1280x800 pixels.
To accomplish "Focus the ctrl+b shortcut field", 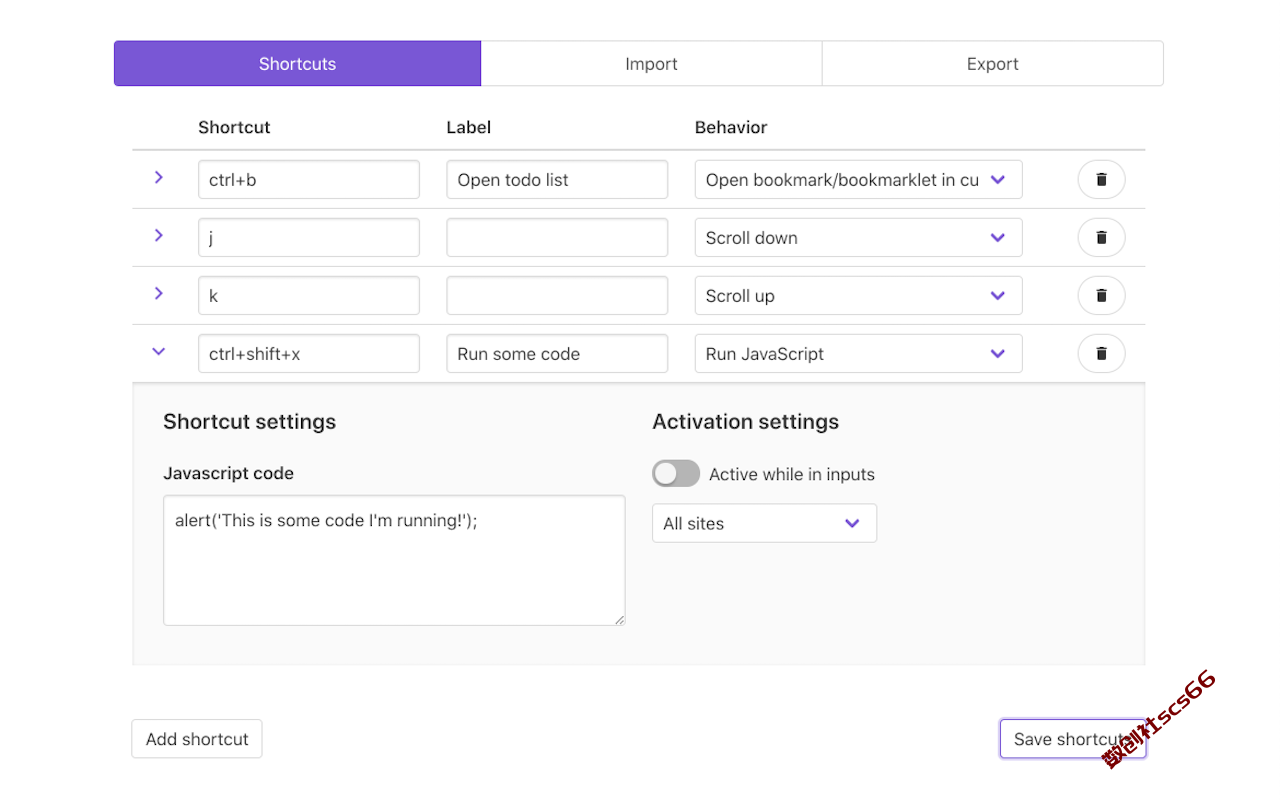I will pyautogui.click(x=309, y=180).
